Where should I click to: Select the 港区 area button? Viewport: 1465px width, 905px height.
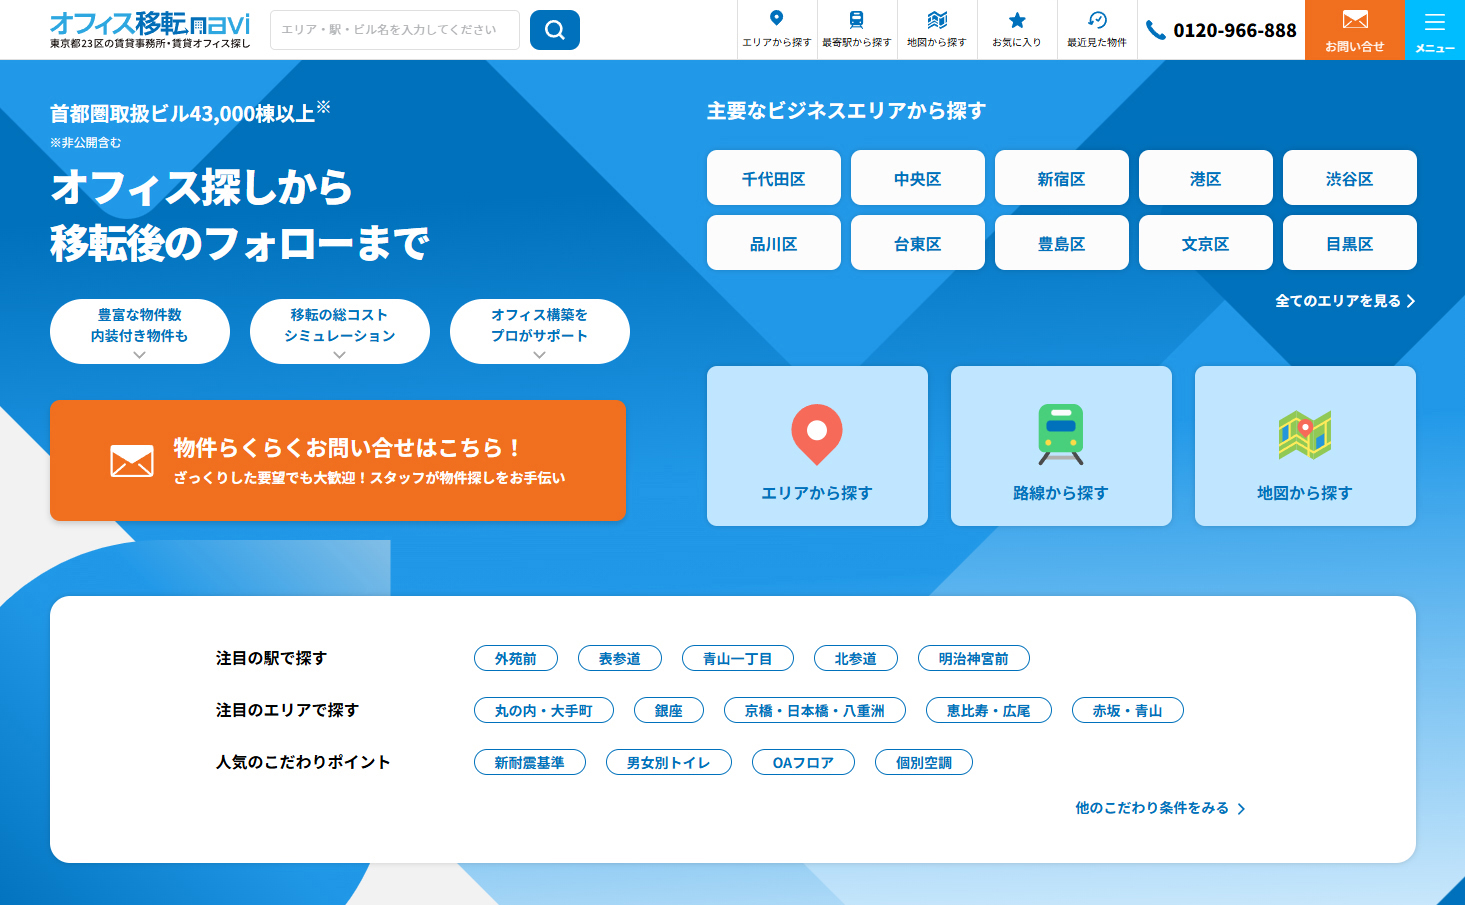click(1206, 178)
